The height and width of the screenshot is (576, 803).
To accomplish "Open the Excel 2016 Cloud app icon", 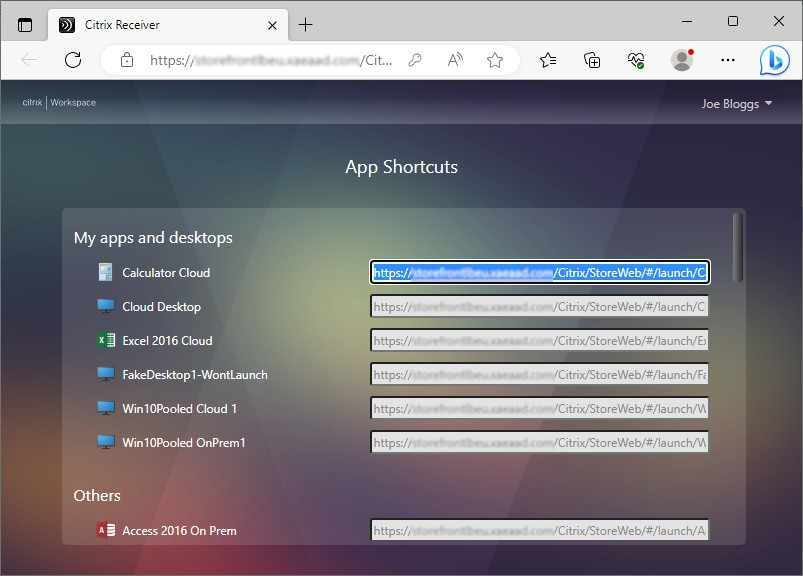I will click(x=104, y=340).
